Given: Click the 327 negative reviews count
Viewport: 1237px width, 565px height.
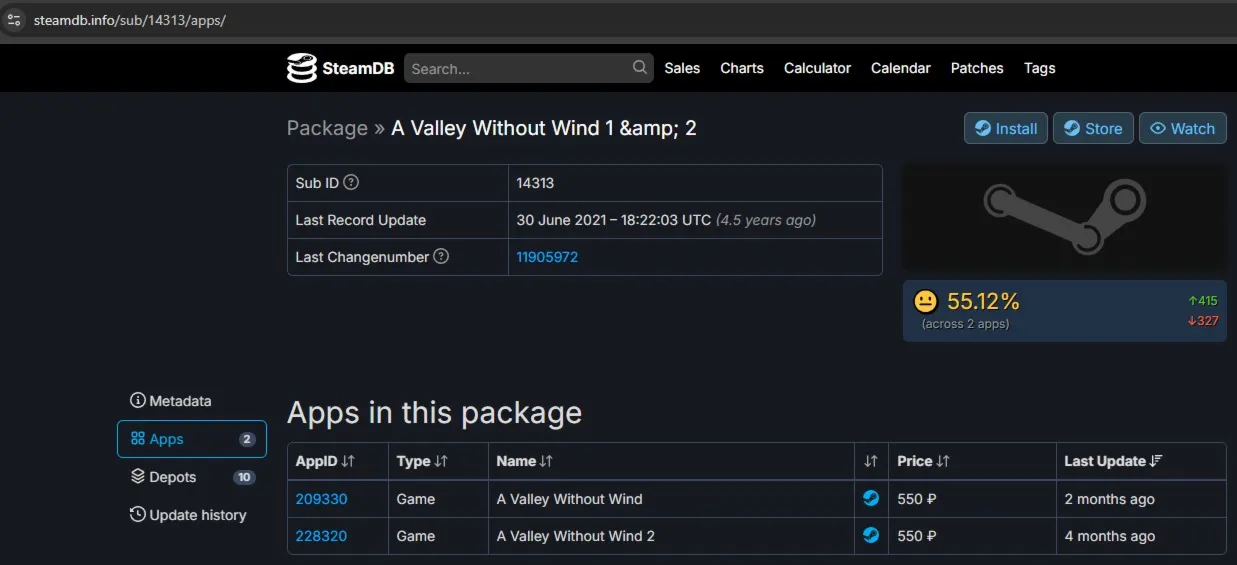Looking at the screenshot, I should 1202,321.
